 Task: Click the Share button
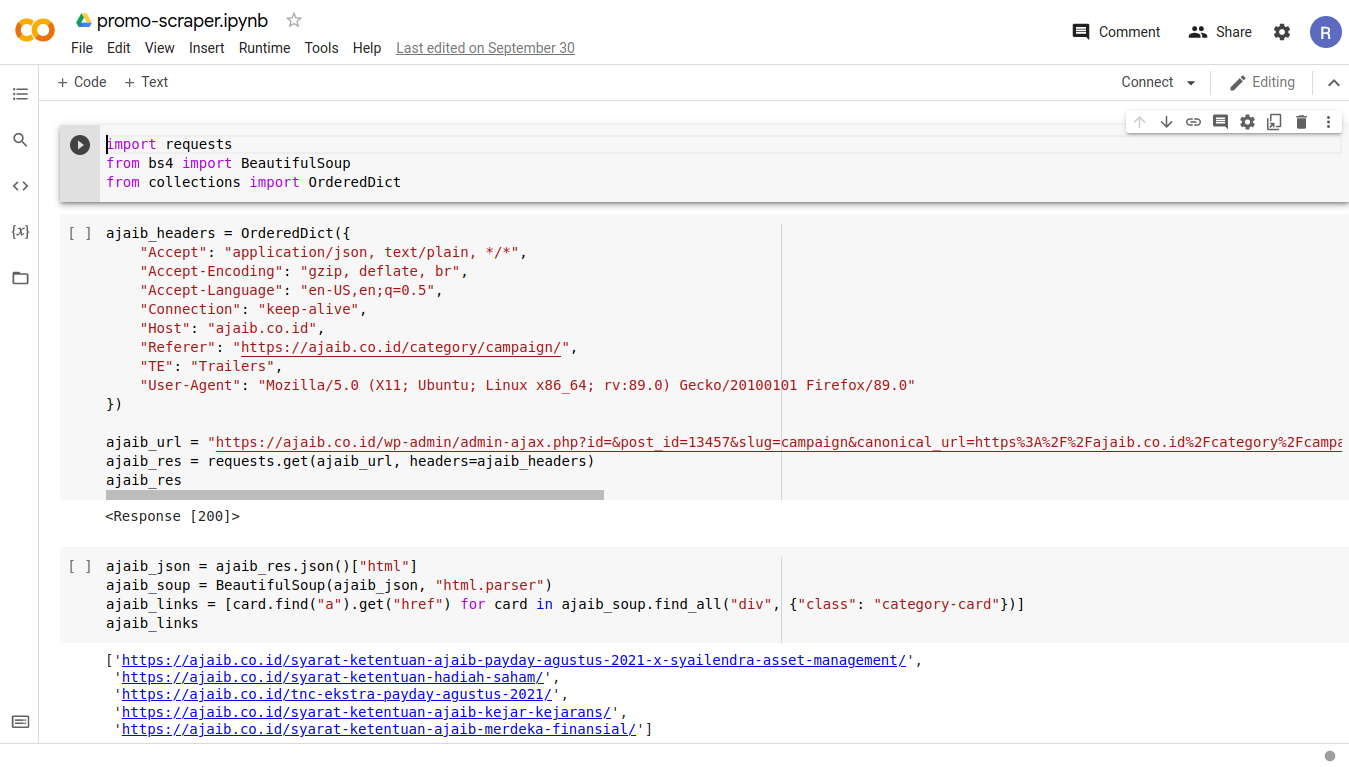(x=1220, y=32)
